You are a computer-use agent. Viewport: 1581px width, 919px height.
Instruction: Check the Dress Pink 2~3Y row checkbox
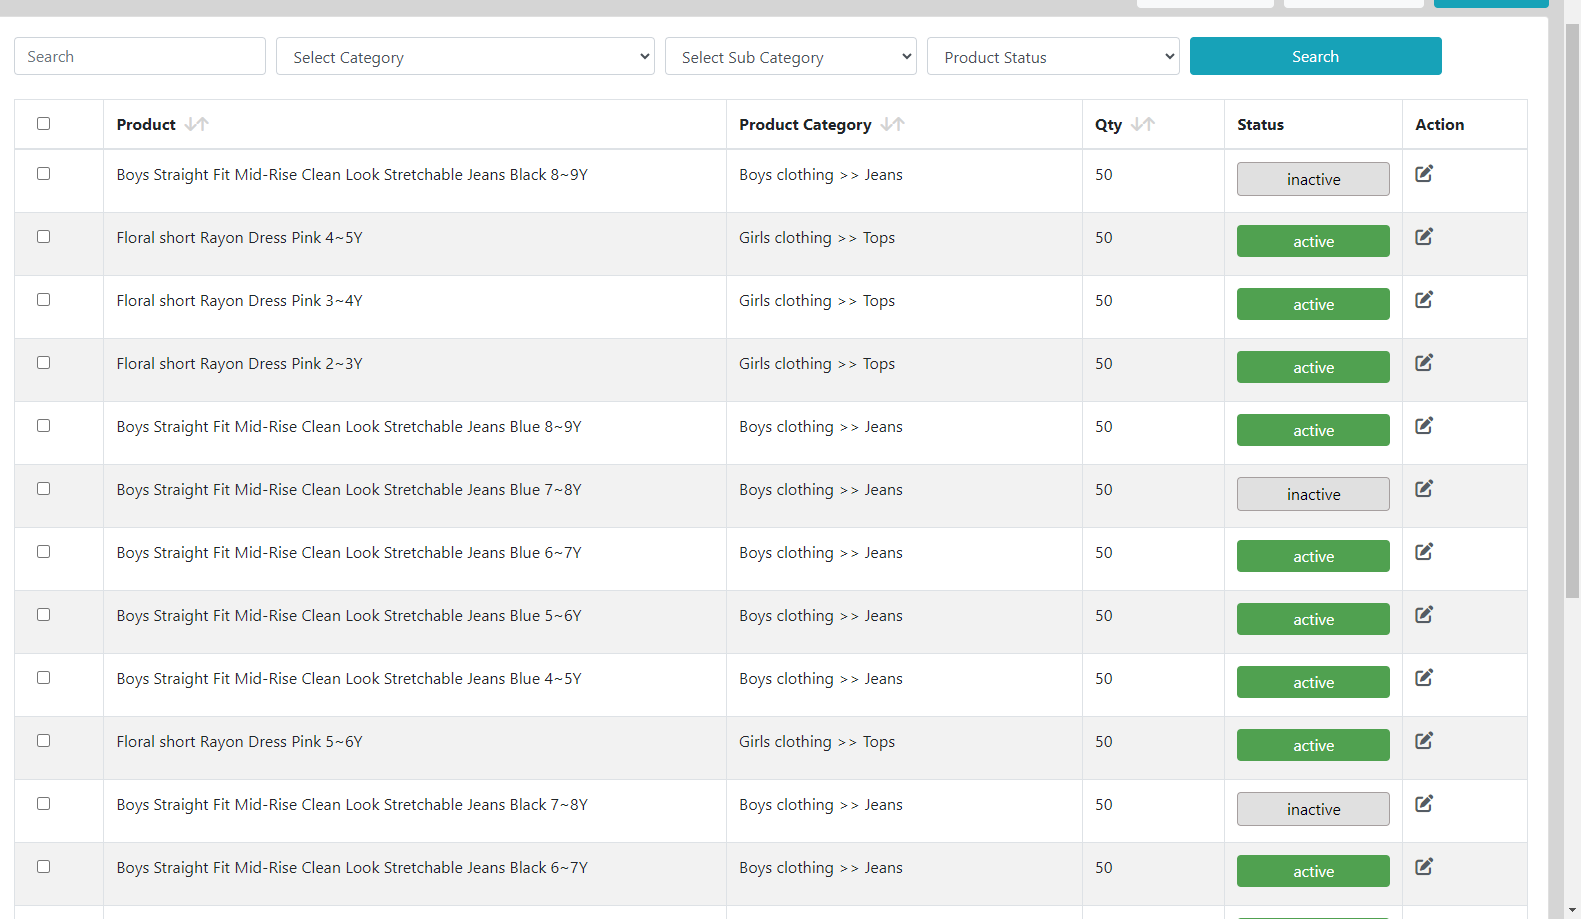click(43, 363)
